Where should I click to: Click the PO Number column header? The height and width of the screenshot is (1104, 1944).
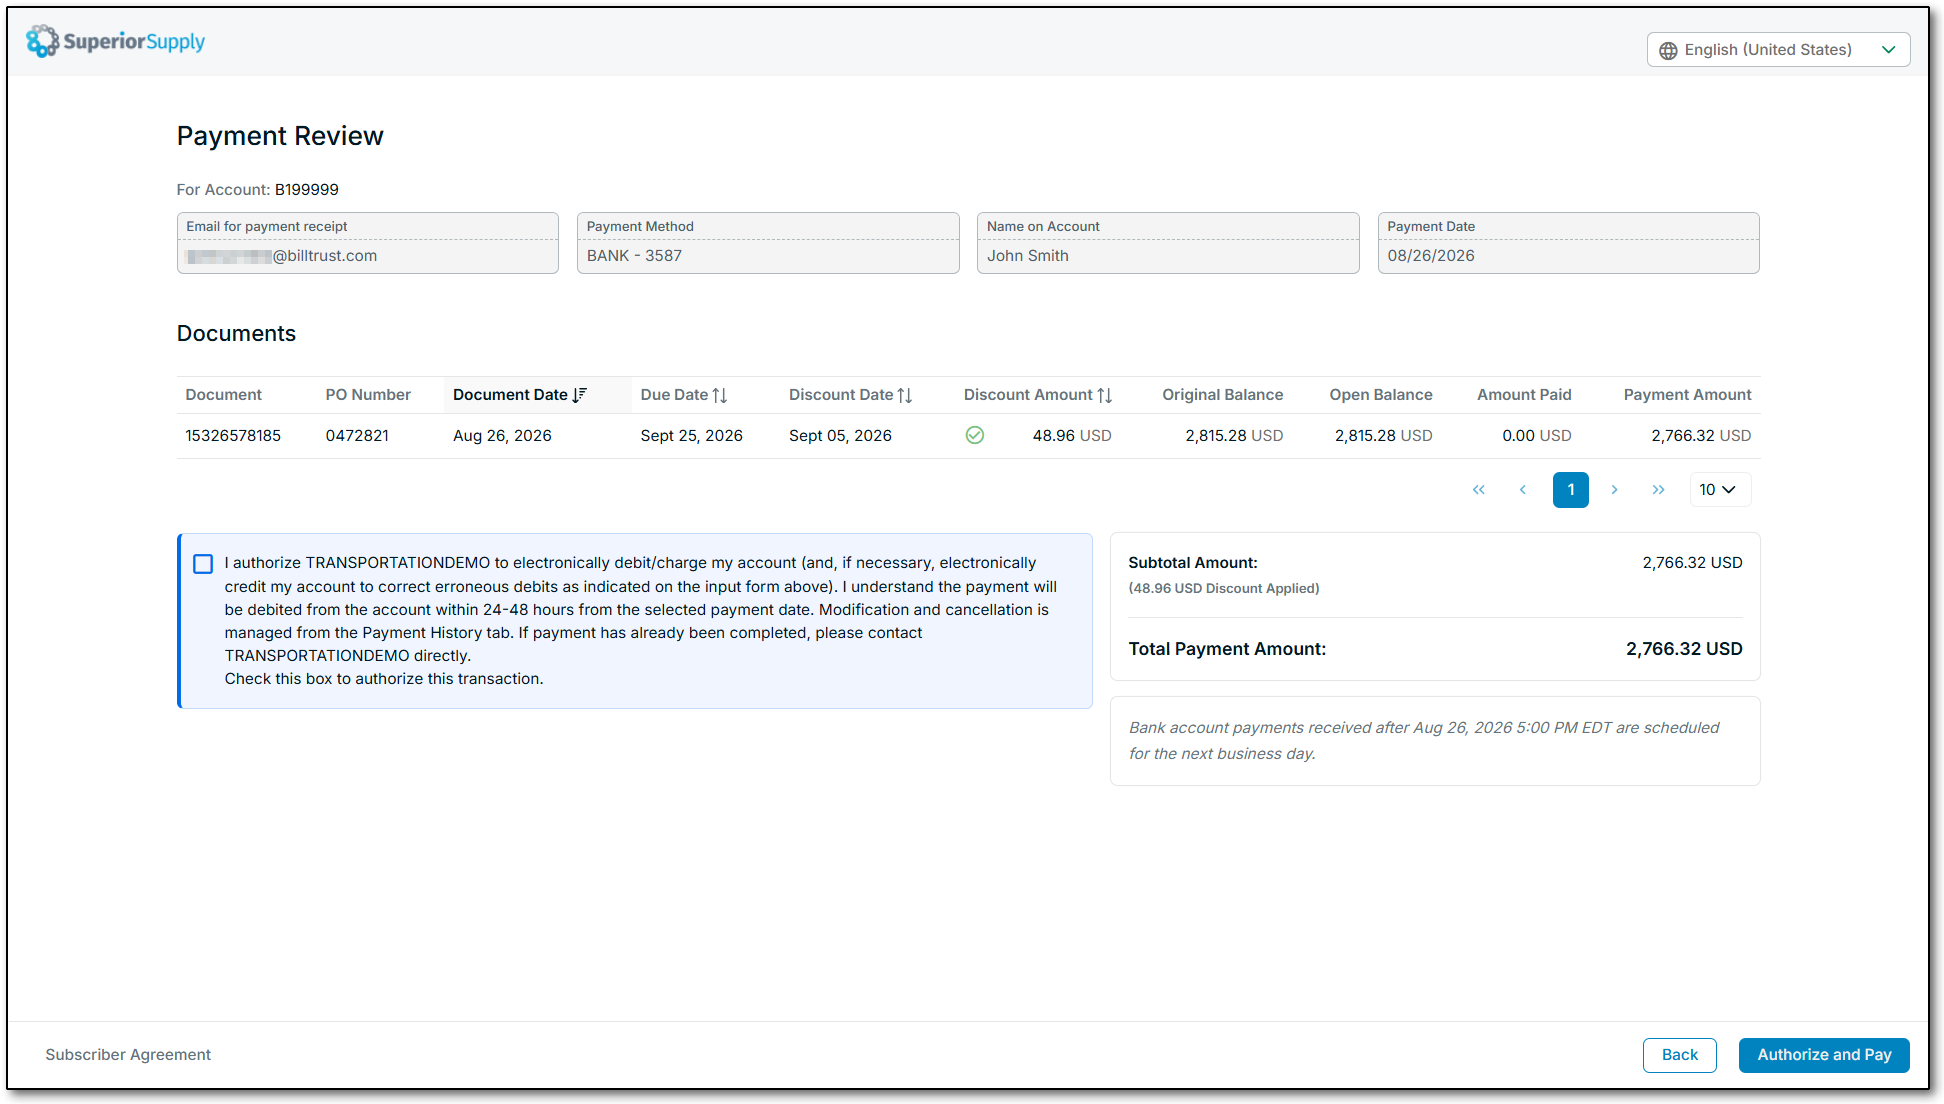pyautogui.click(x=368, y=395)
